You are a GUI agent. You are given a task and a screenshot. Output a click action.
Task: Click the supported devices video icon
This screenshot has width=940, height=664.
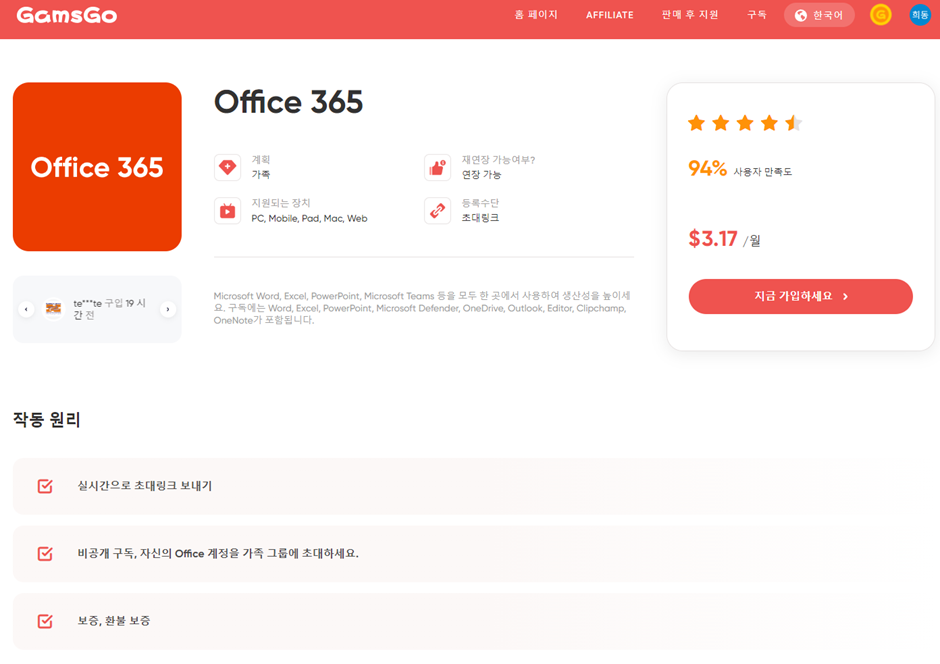pyautogui.click(x=227, y=211)
